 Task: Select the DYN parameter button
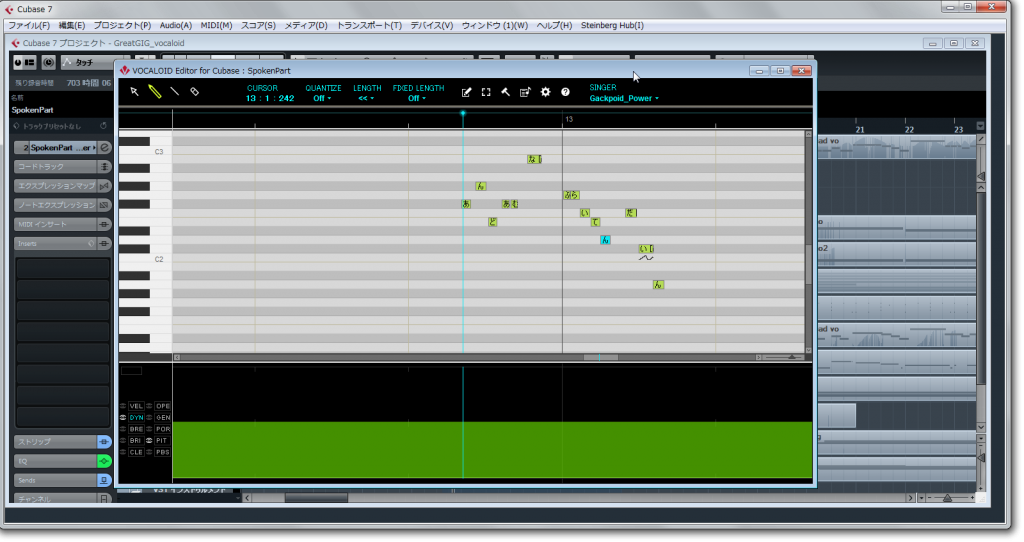(x=136, y=417)
